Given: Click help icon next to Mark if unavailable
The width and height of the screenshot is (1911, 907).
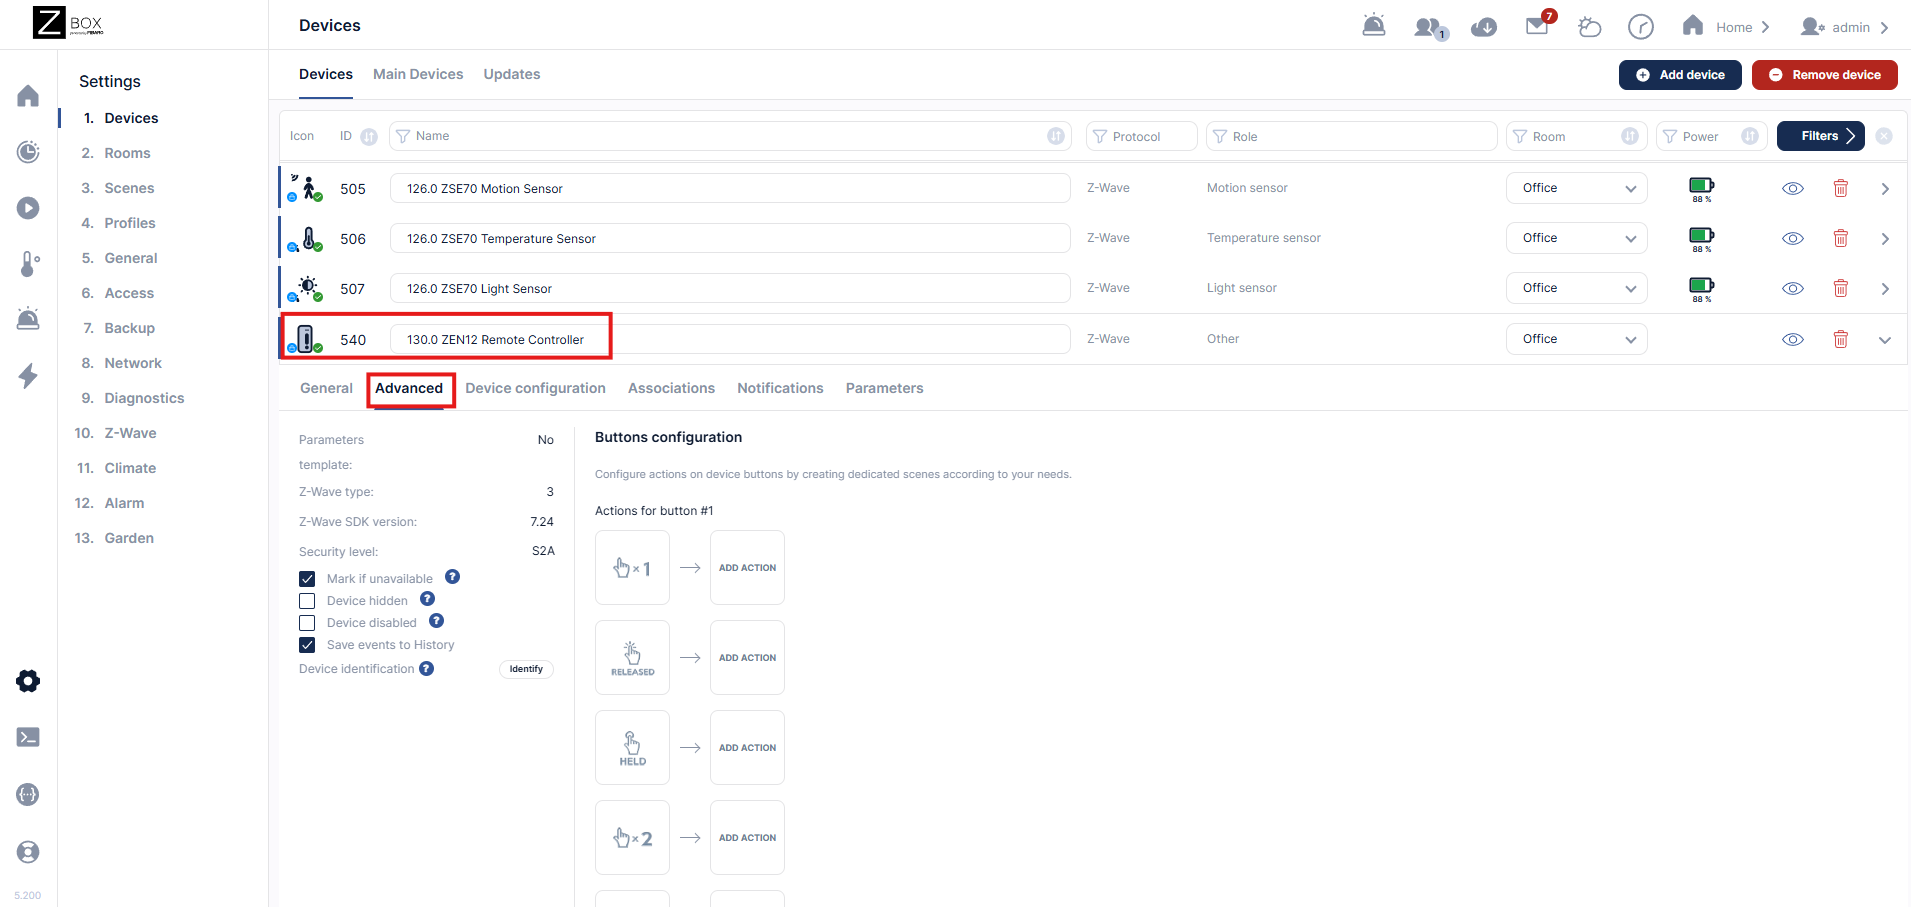Looking at the screenshot, I should pos(452,577).
